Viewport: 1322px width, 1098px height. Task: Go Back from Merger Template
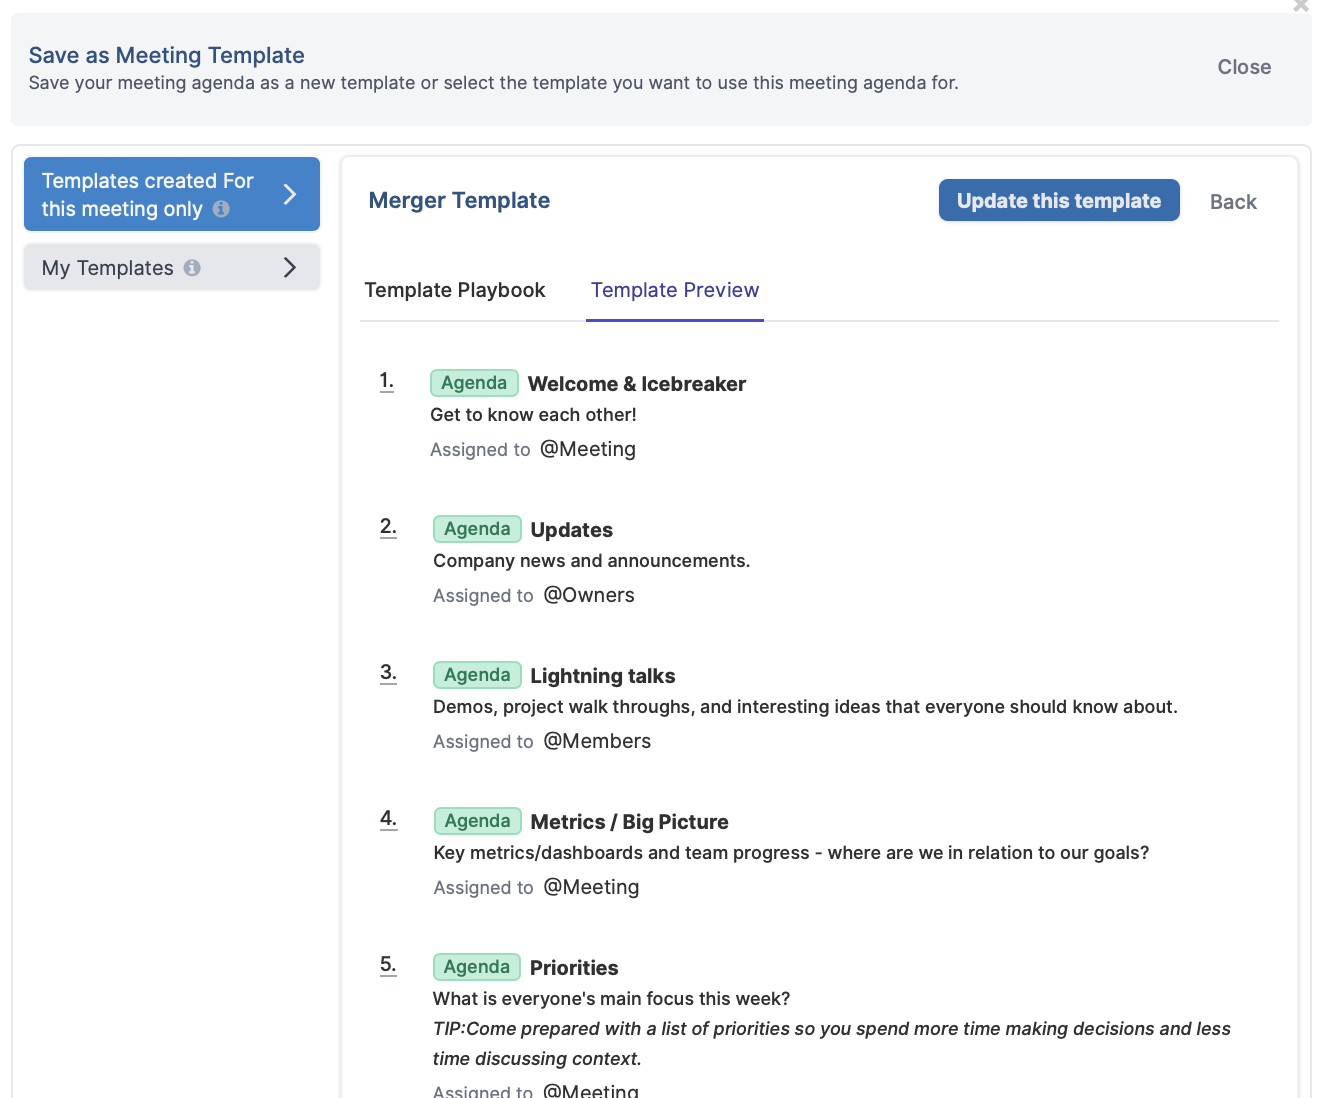[1233, 202]
